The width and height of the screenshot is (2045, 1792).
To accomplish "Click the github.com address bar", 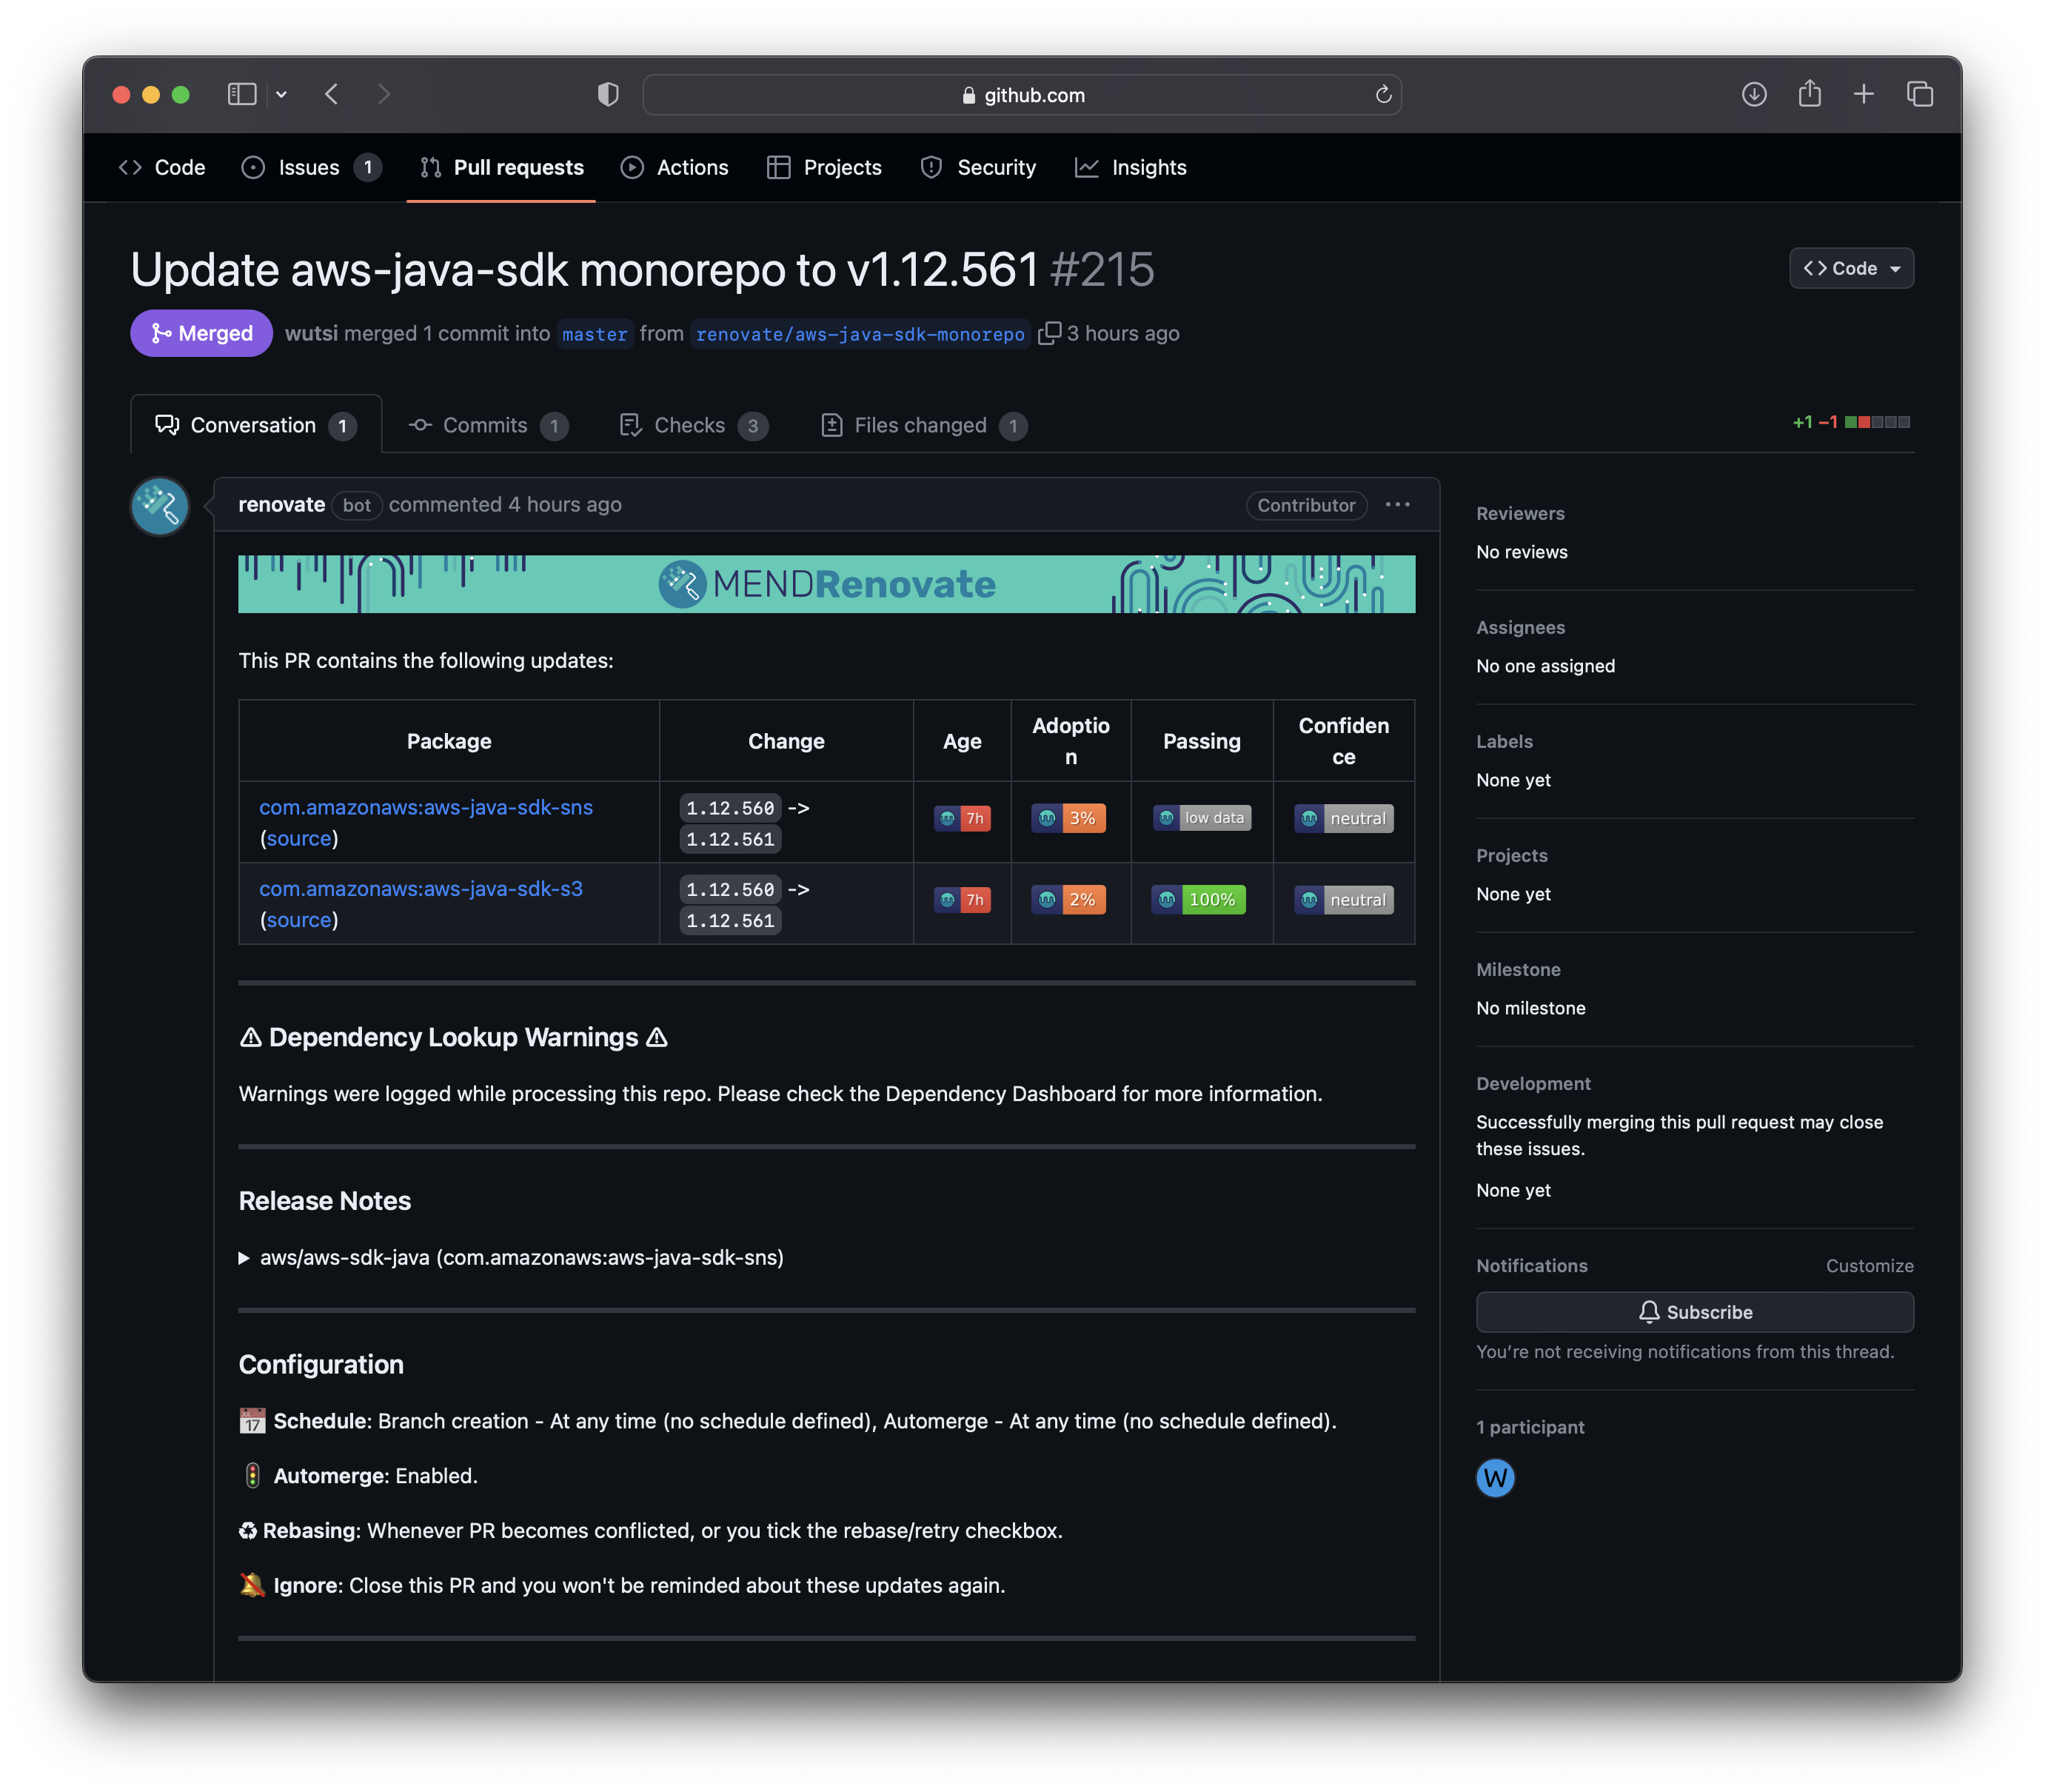I will point(1022,95).
